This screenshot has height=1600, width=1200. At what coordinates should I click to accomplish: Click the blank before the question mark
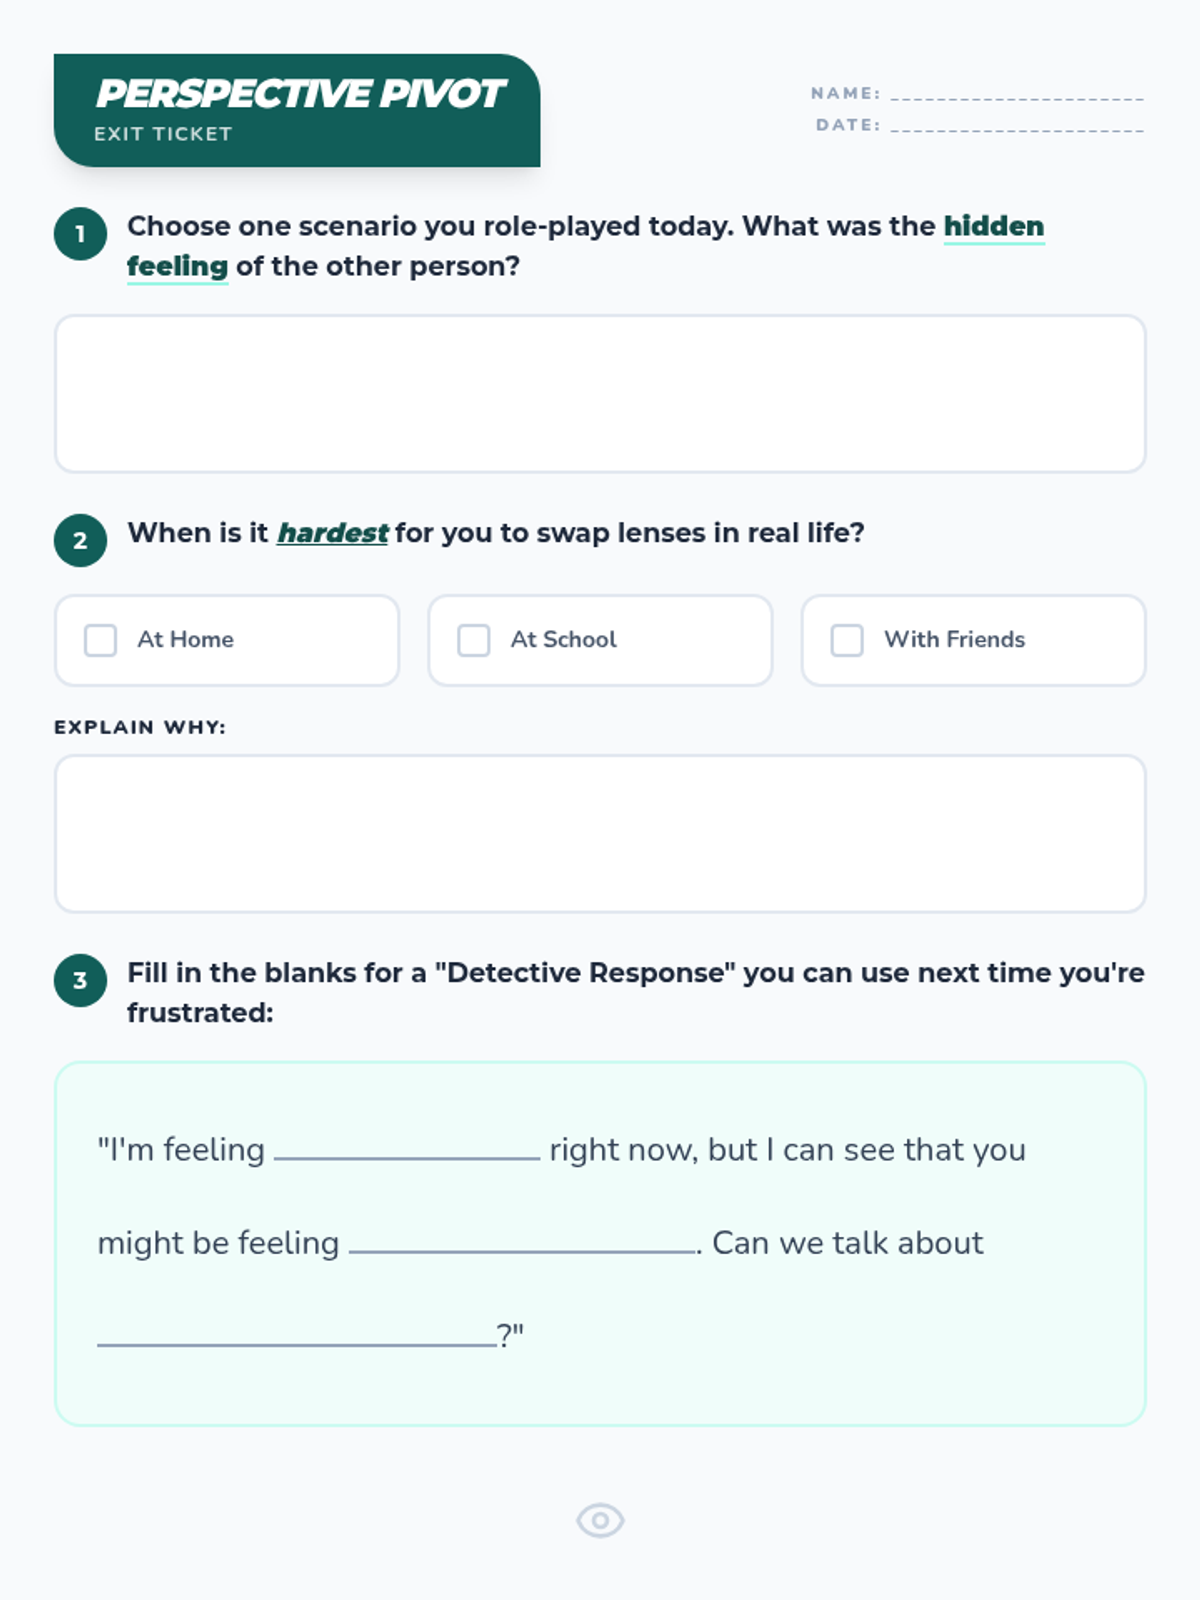(296, 1342)
